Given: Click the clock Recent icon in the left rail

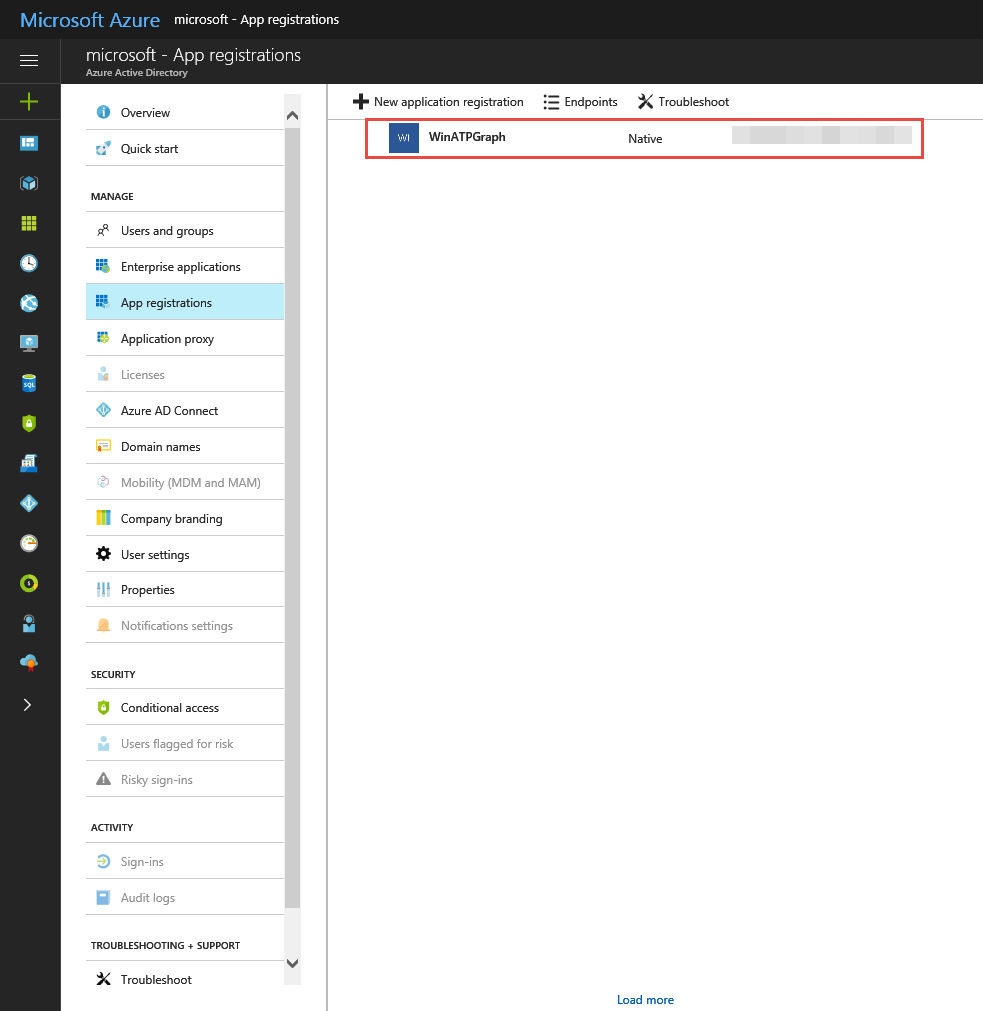Looking at the screenshot, I should point(29,263).
